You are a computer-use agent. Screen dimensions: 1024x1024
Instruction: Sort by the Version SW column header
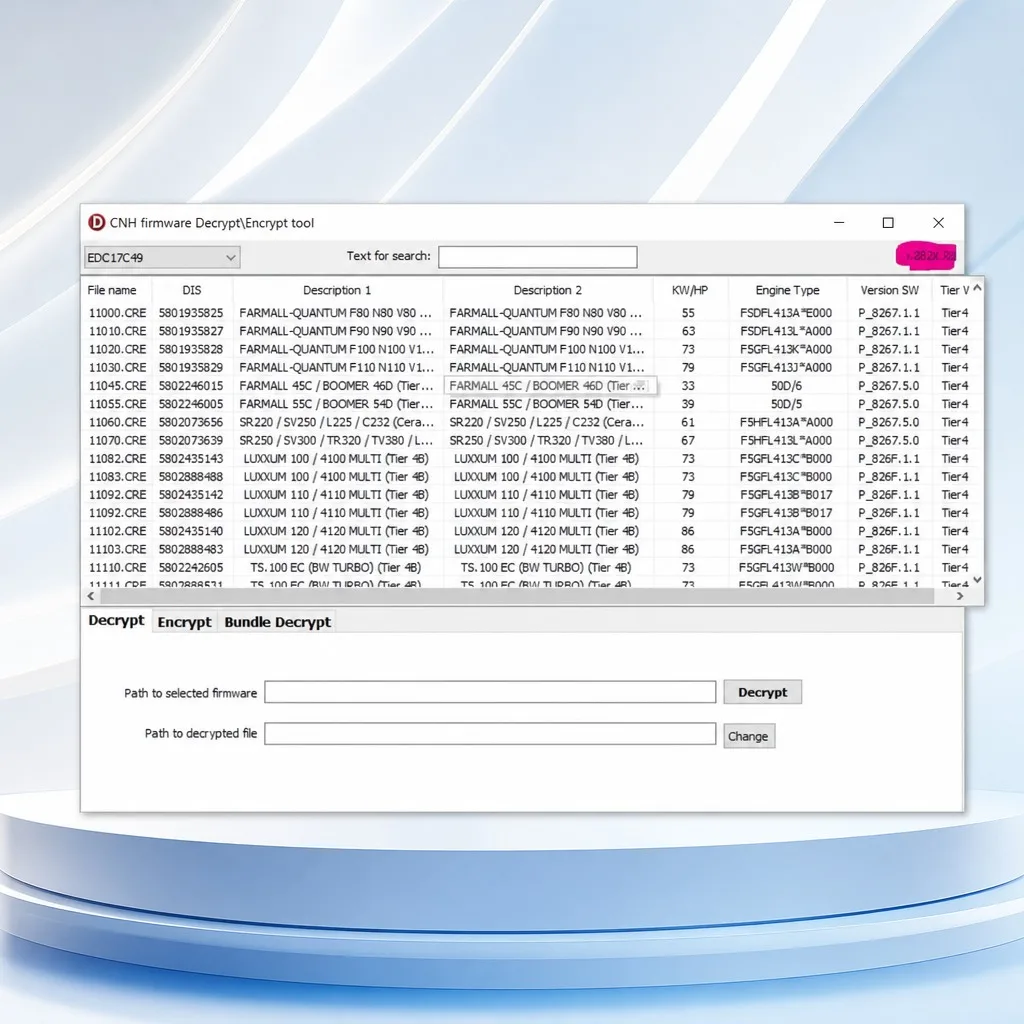click(x=889, y=290)
